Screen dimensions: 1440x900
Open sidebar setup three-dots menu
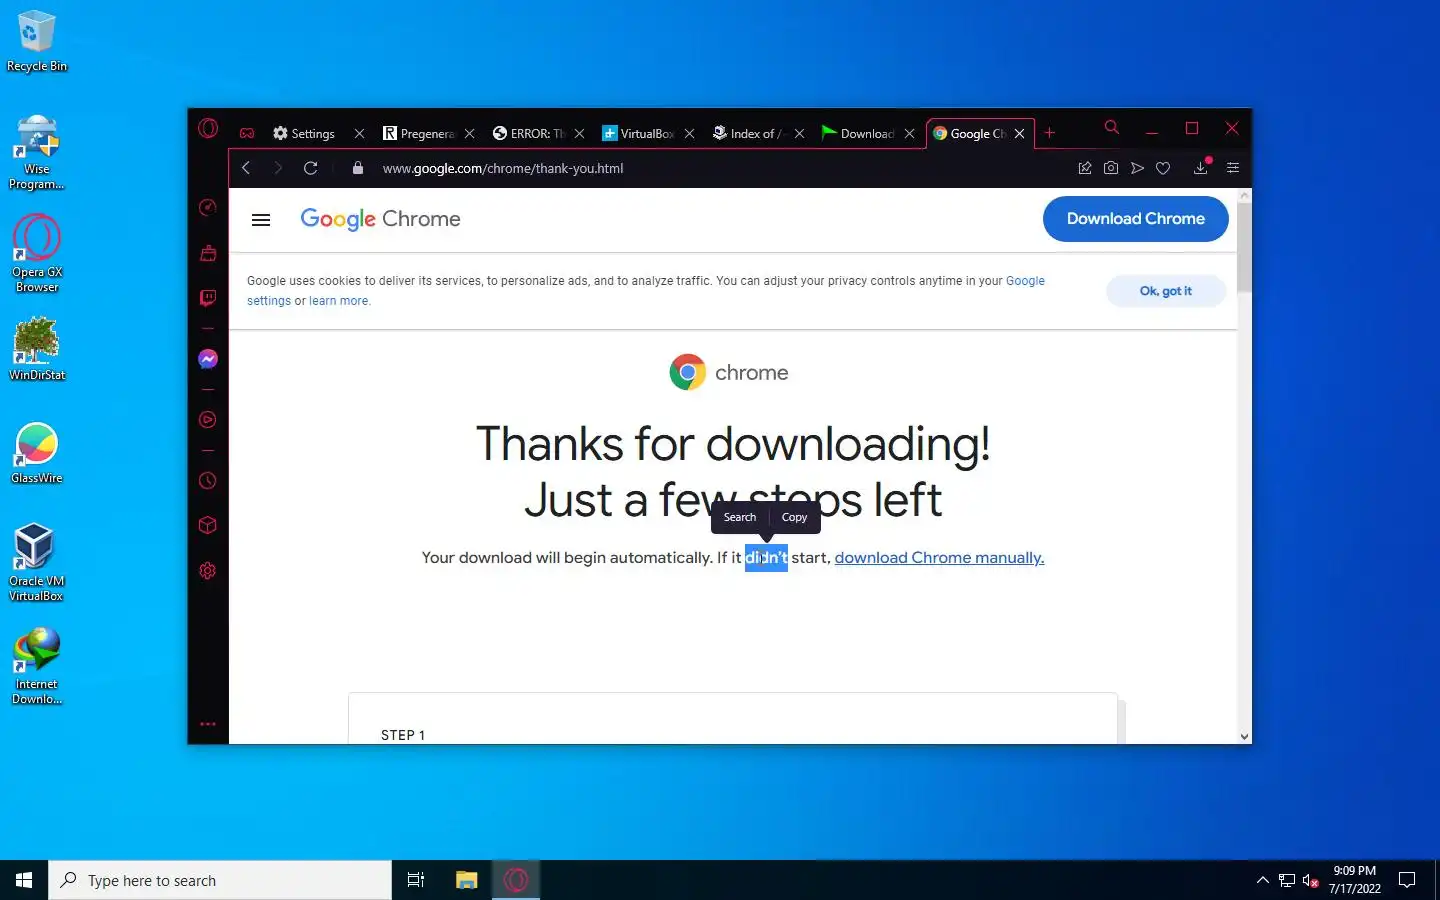pos(208,724)
